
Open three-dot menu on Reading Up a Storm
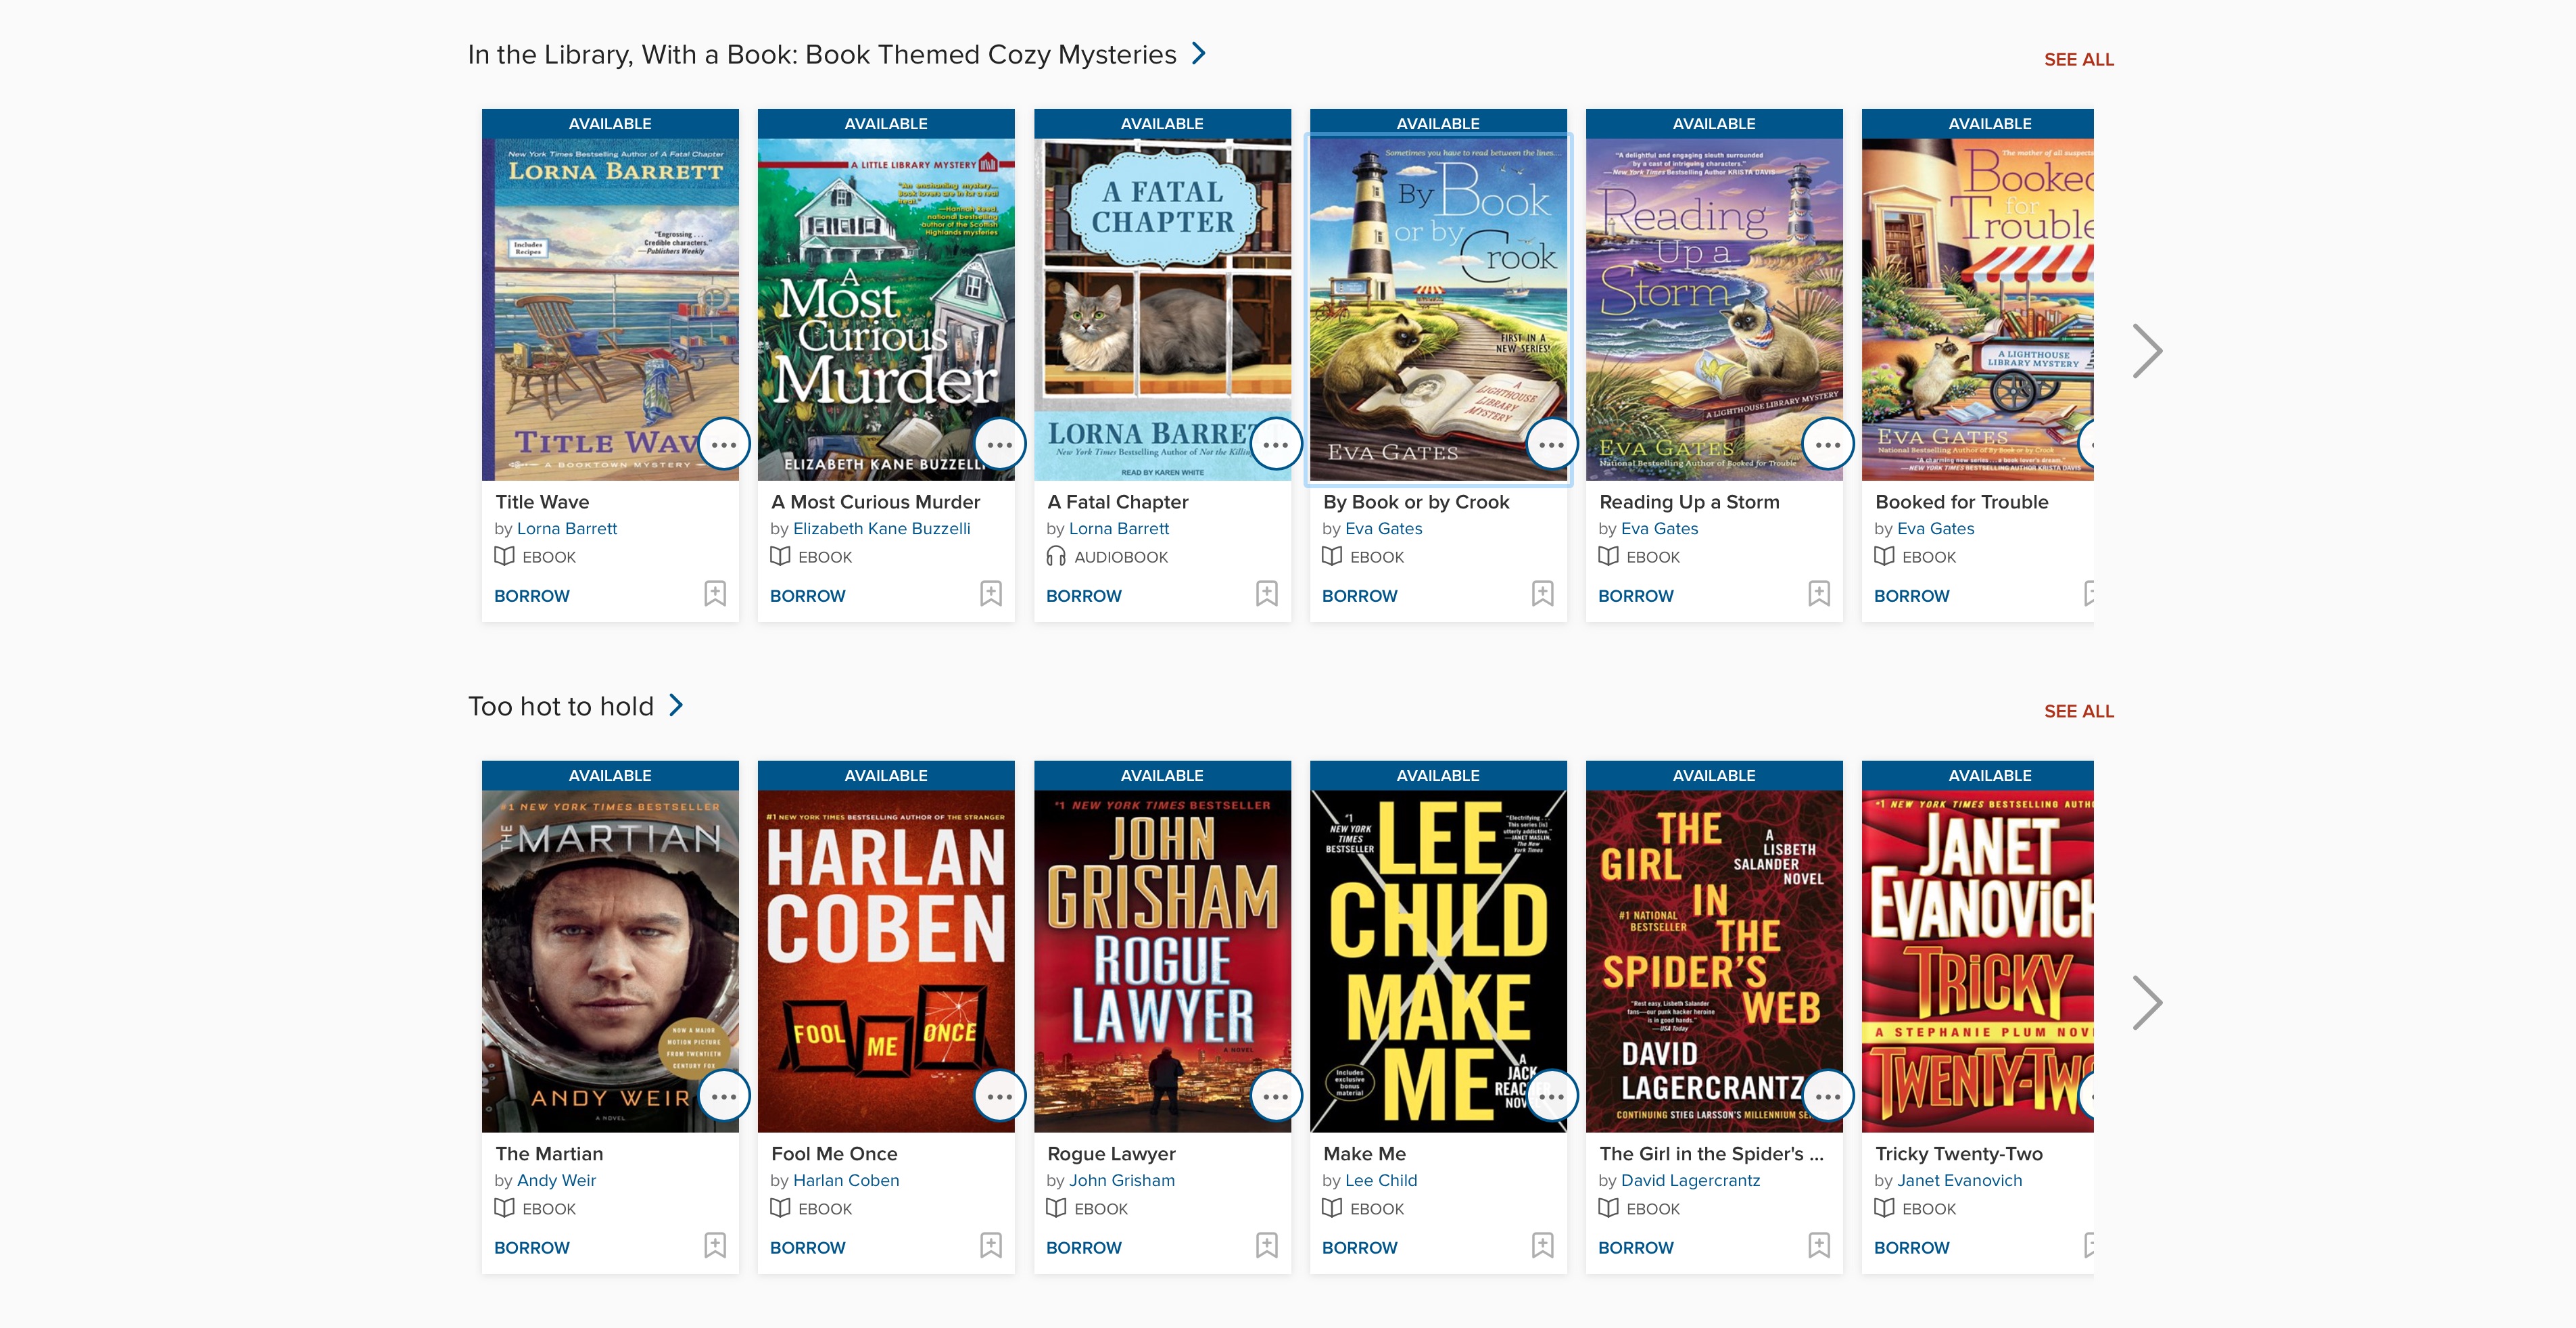pos(1827,444)
